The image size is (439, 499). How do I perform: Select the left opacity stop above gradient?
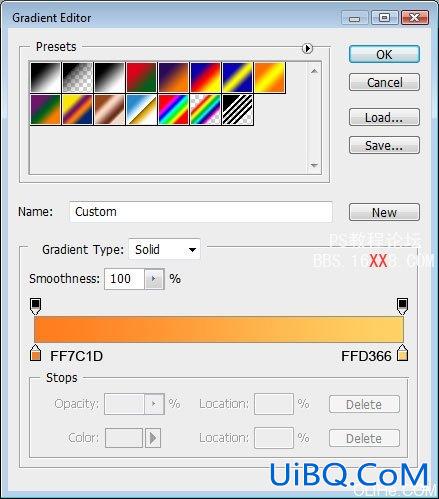pos(35,306)
